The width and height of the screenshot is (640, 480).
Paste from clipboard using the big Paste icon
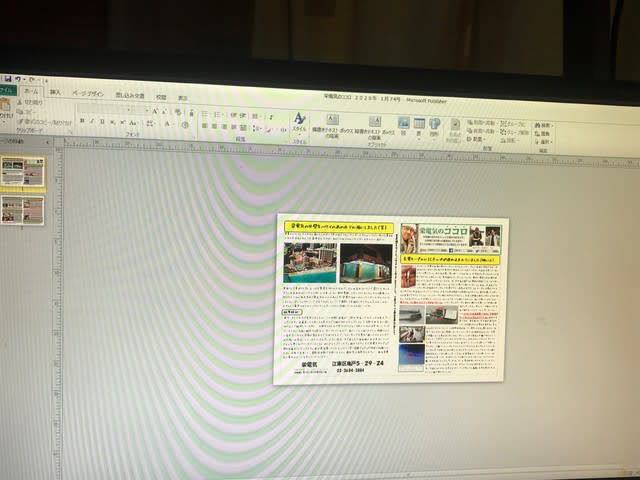pos(4,104)
